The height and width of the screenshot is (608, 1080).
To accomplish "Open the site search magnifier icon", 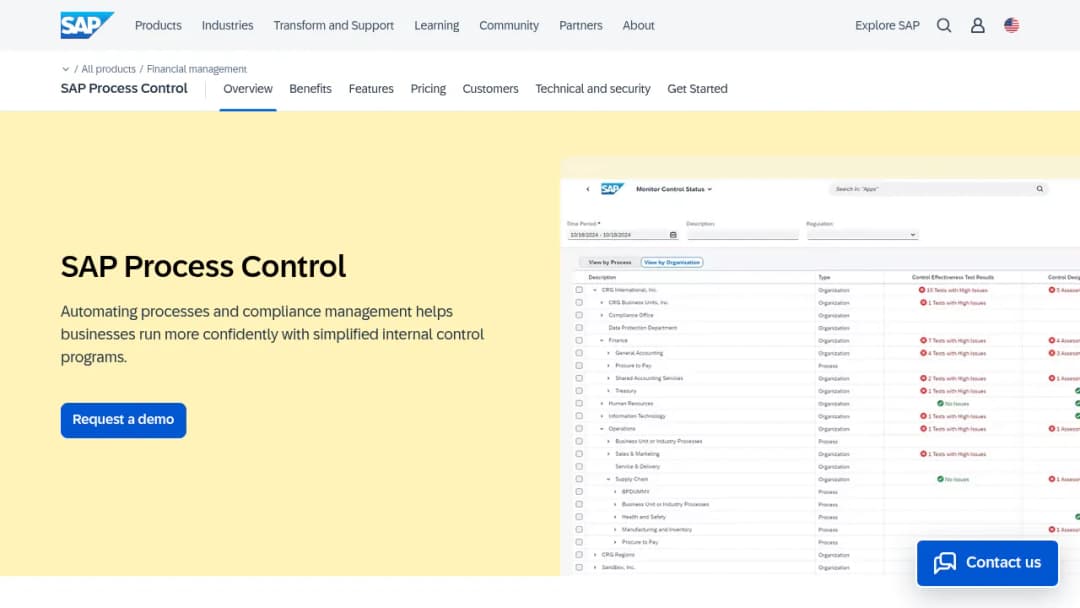I will [x=944, y=25].
